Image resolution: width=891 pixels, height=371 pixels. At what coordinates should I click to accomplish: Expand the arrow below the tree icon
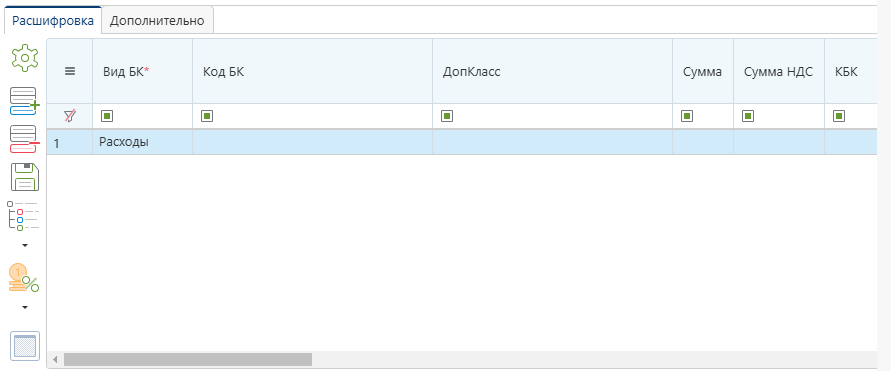(24, 246)
